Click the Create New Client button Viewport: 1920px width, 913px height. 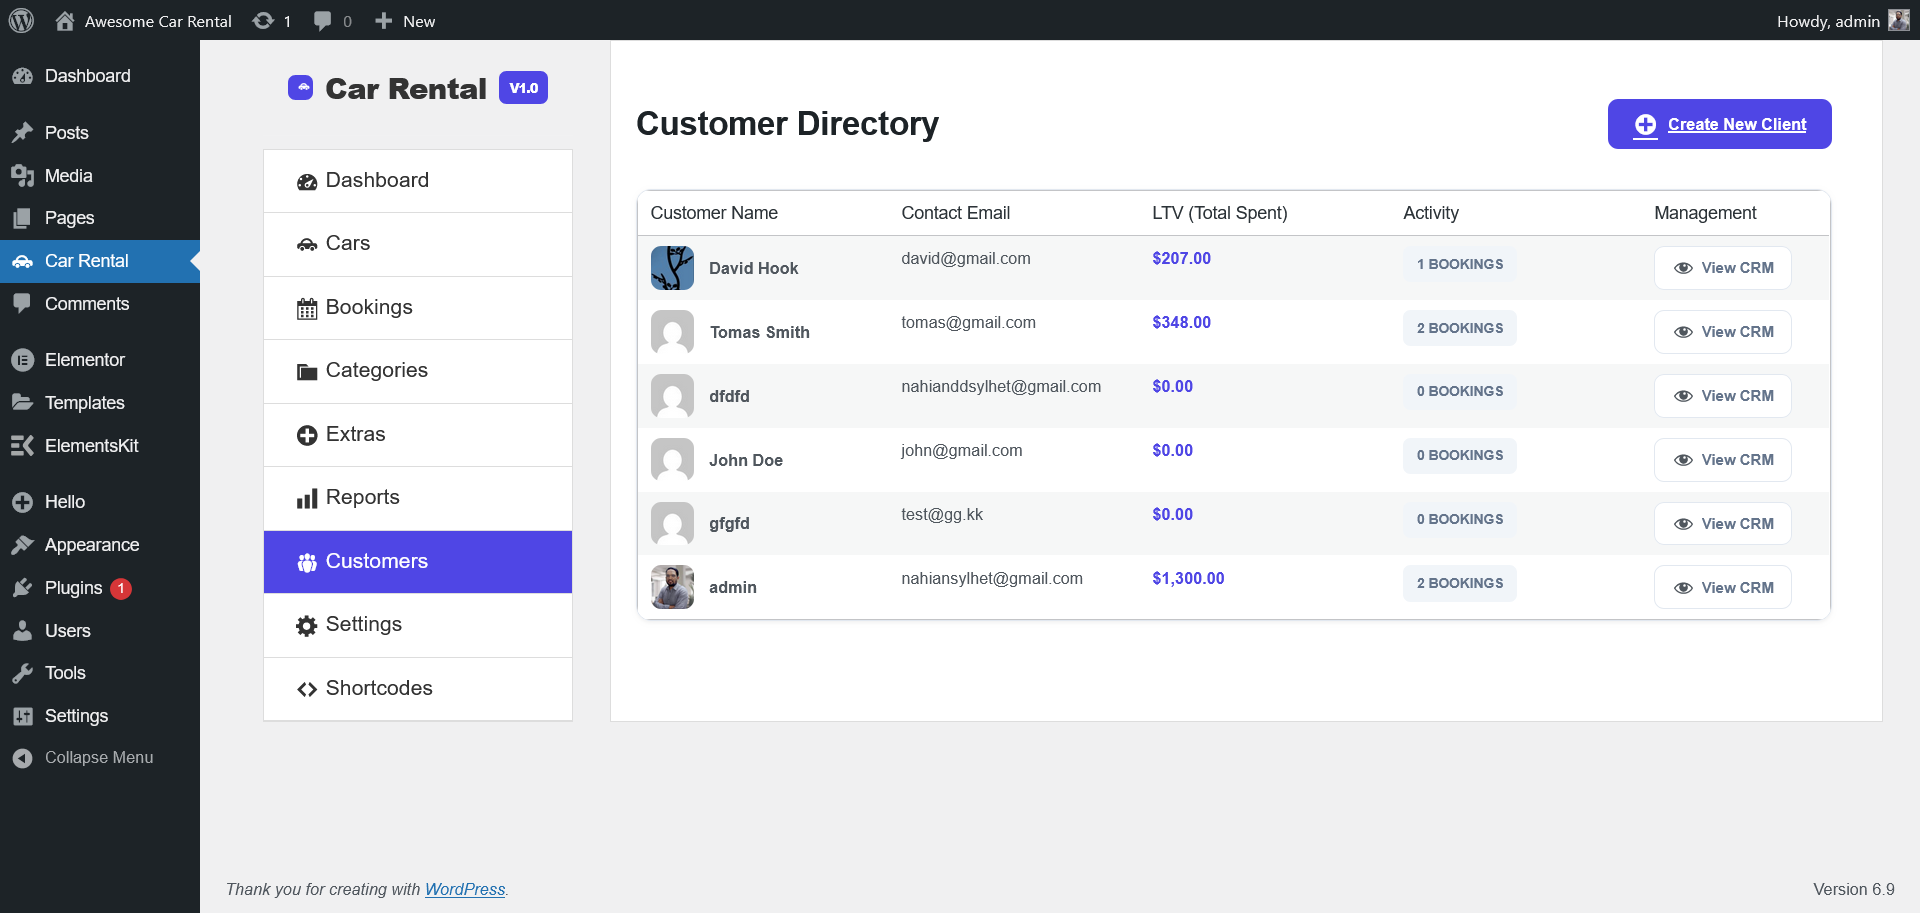(1719, 124)
